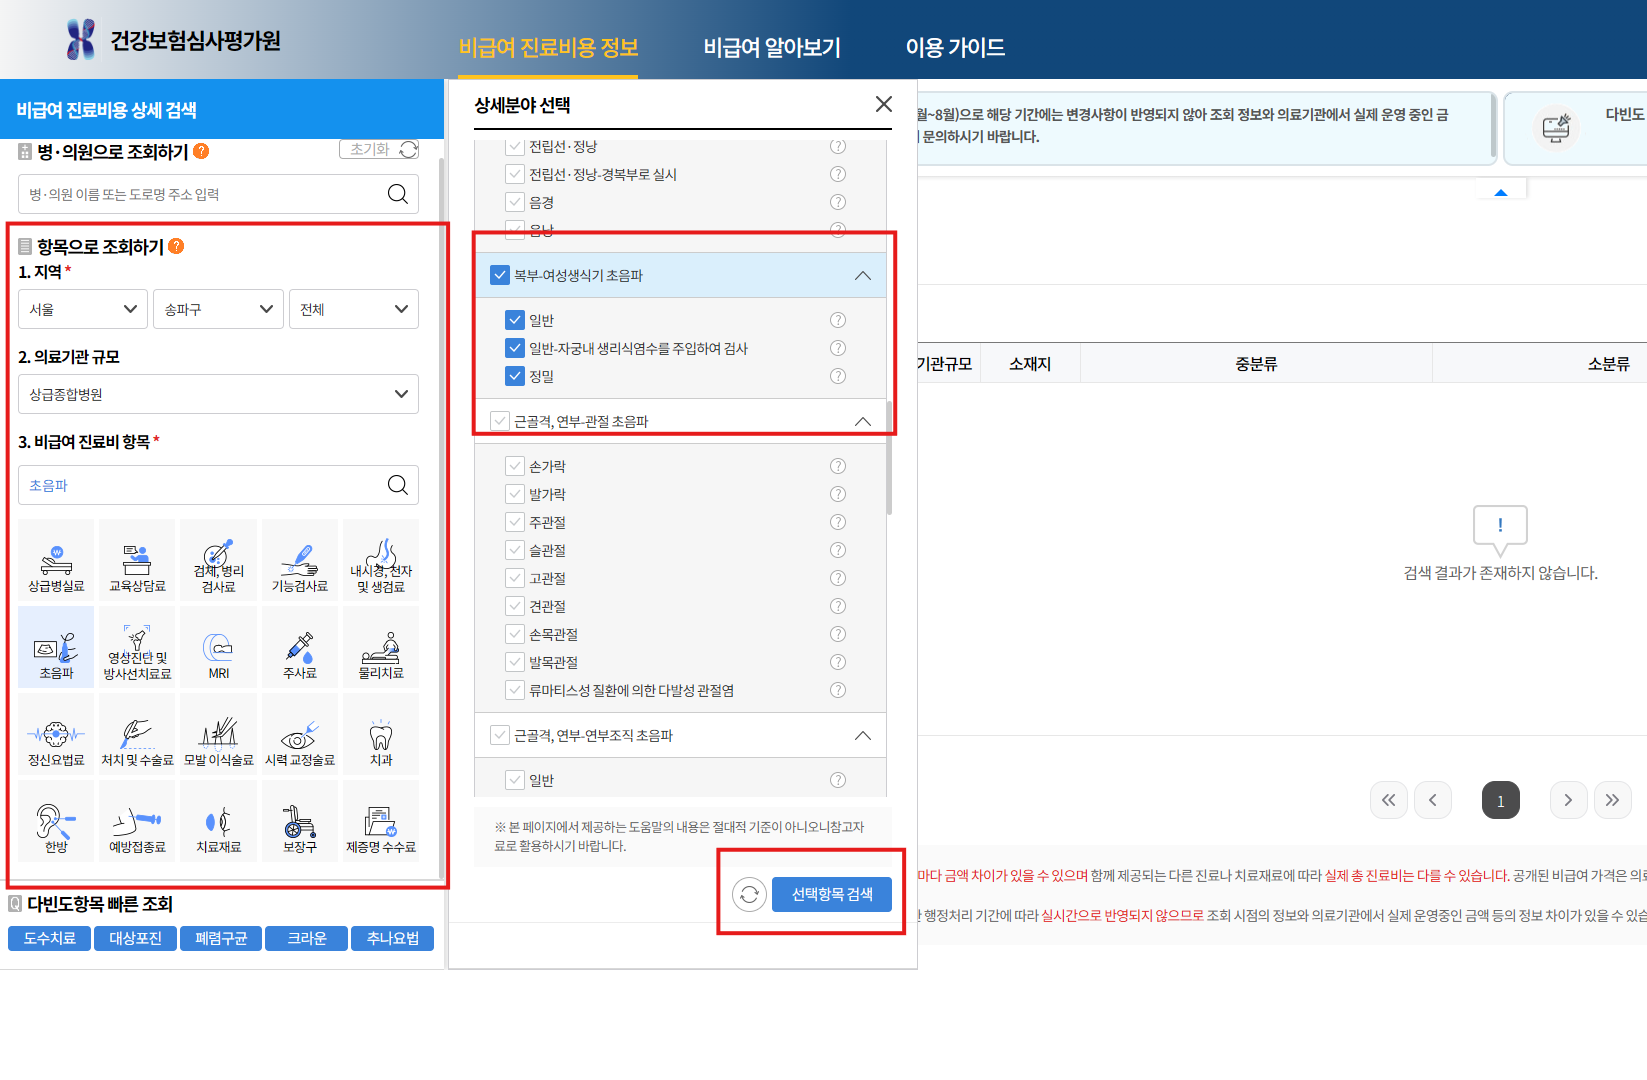The height and width of the screenshot is (1080, 1647).
Task: Uncheck the 정밀 checkbox
Action: [x=515, y=376]
